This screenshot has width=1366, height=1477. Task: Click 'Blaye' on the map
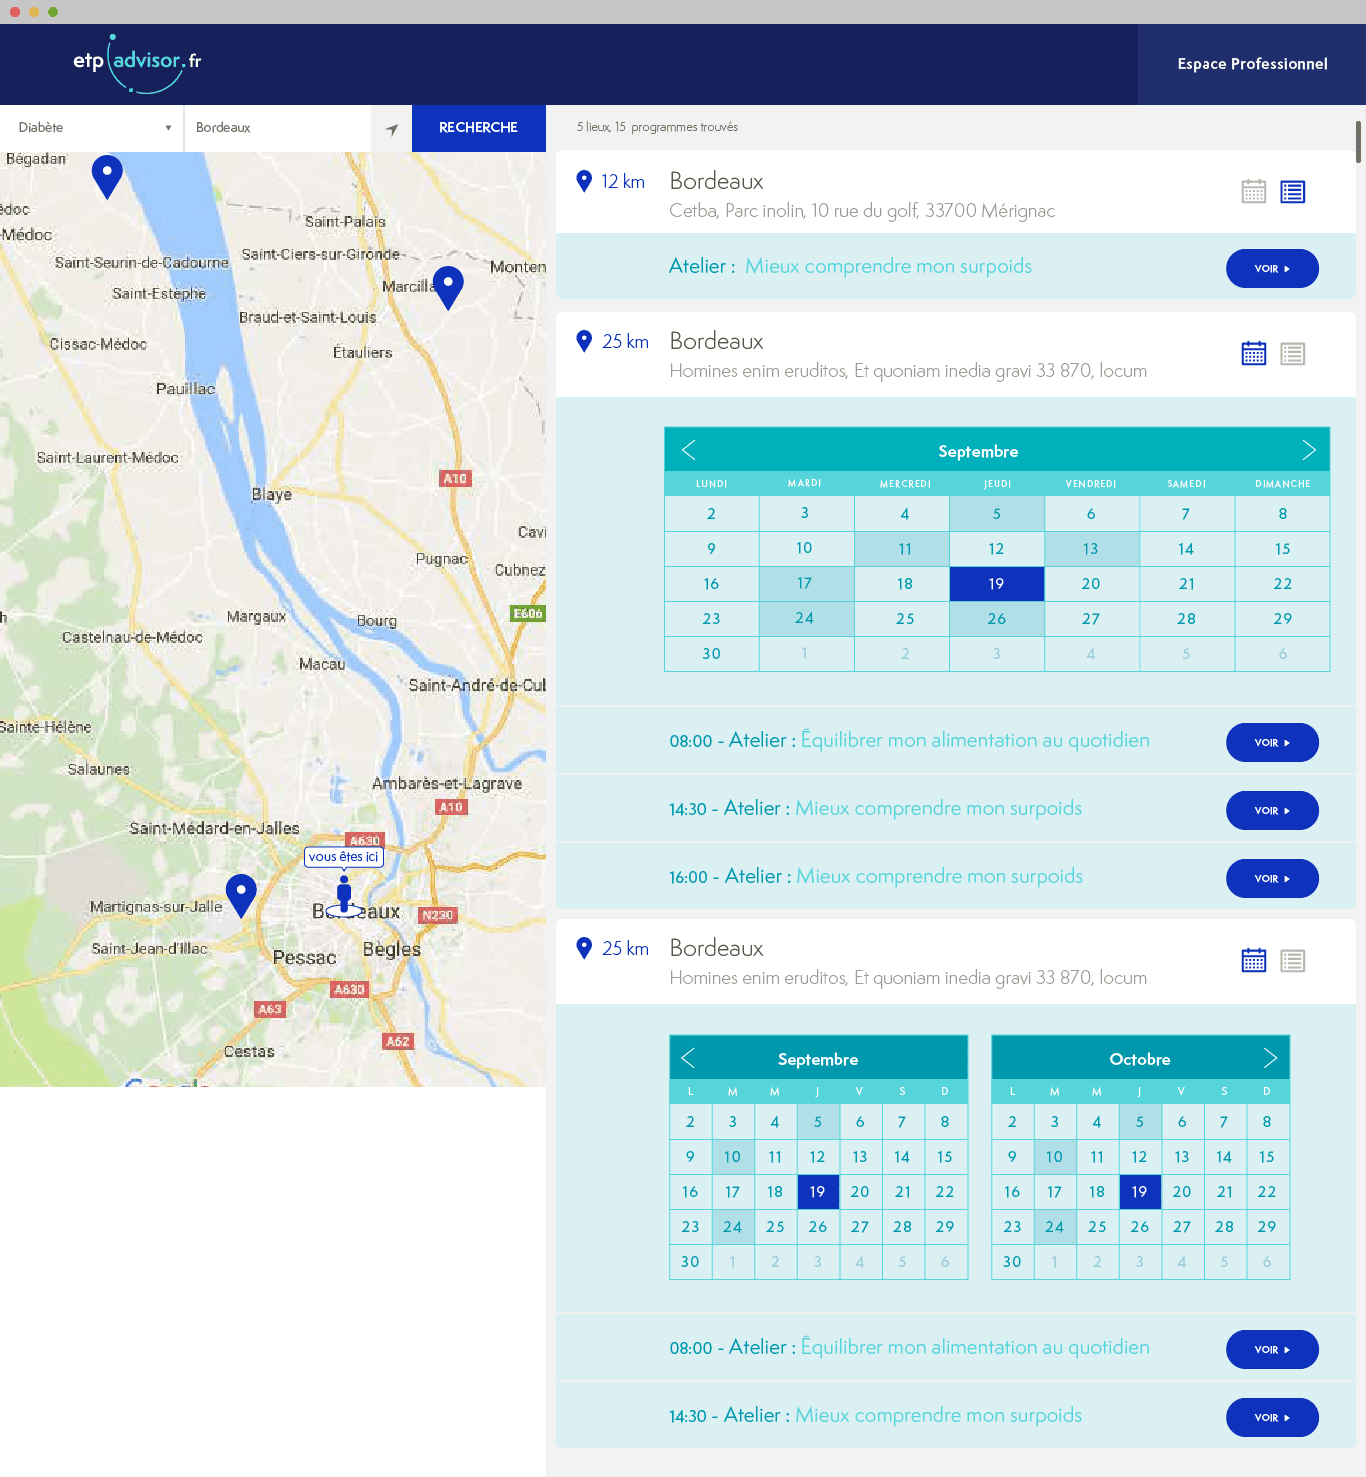(272, 495)
